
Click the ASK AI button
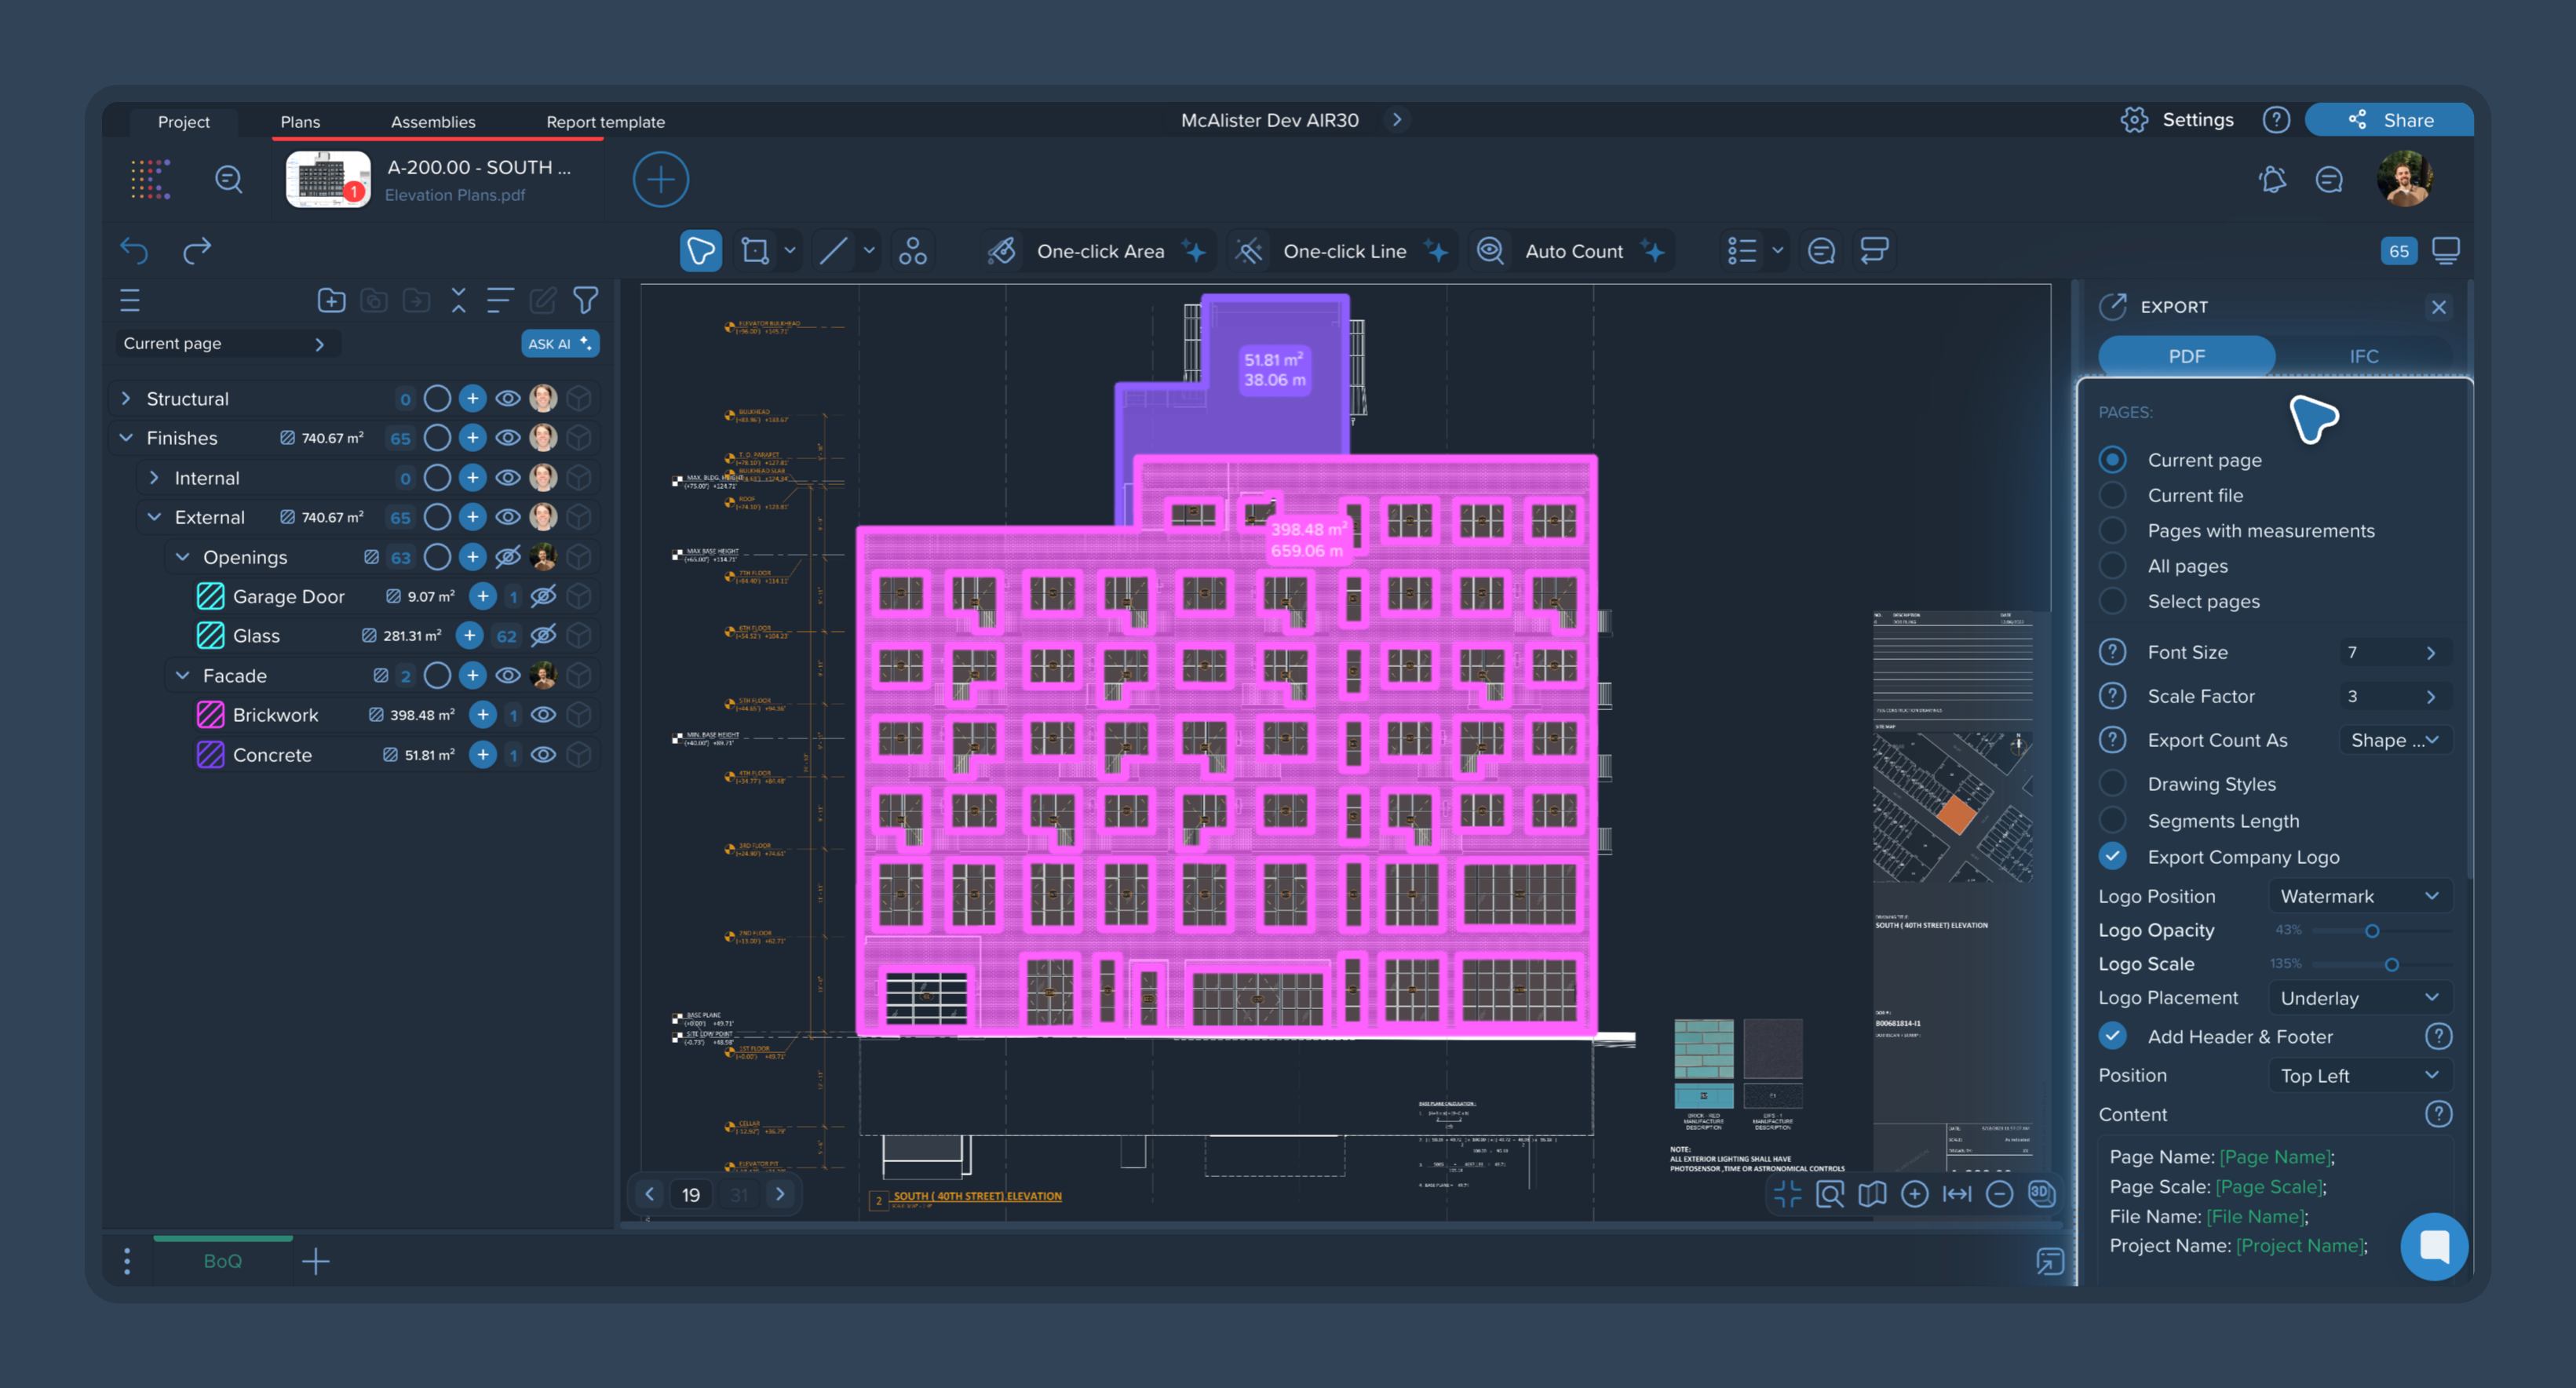[559, 343]
